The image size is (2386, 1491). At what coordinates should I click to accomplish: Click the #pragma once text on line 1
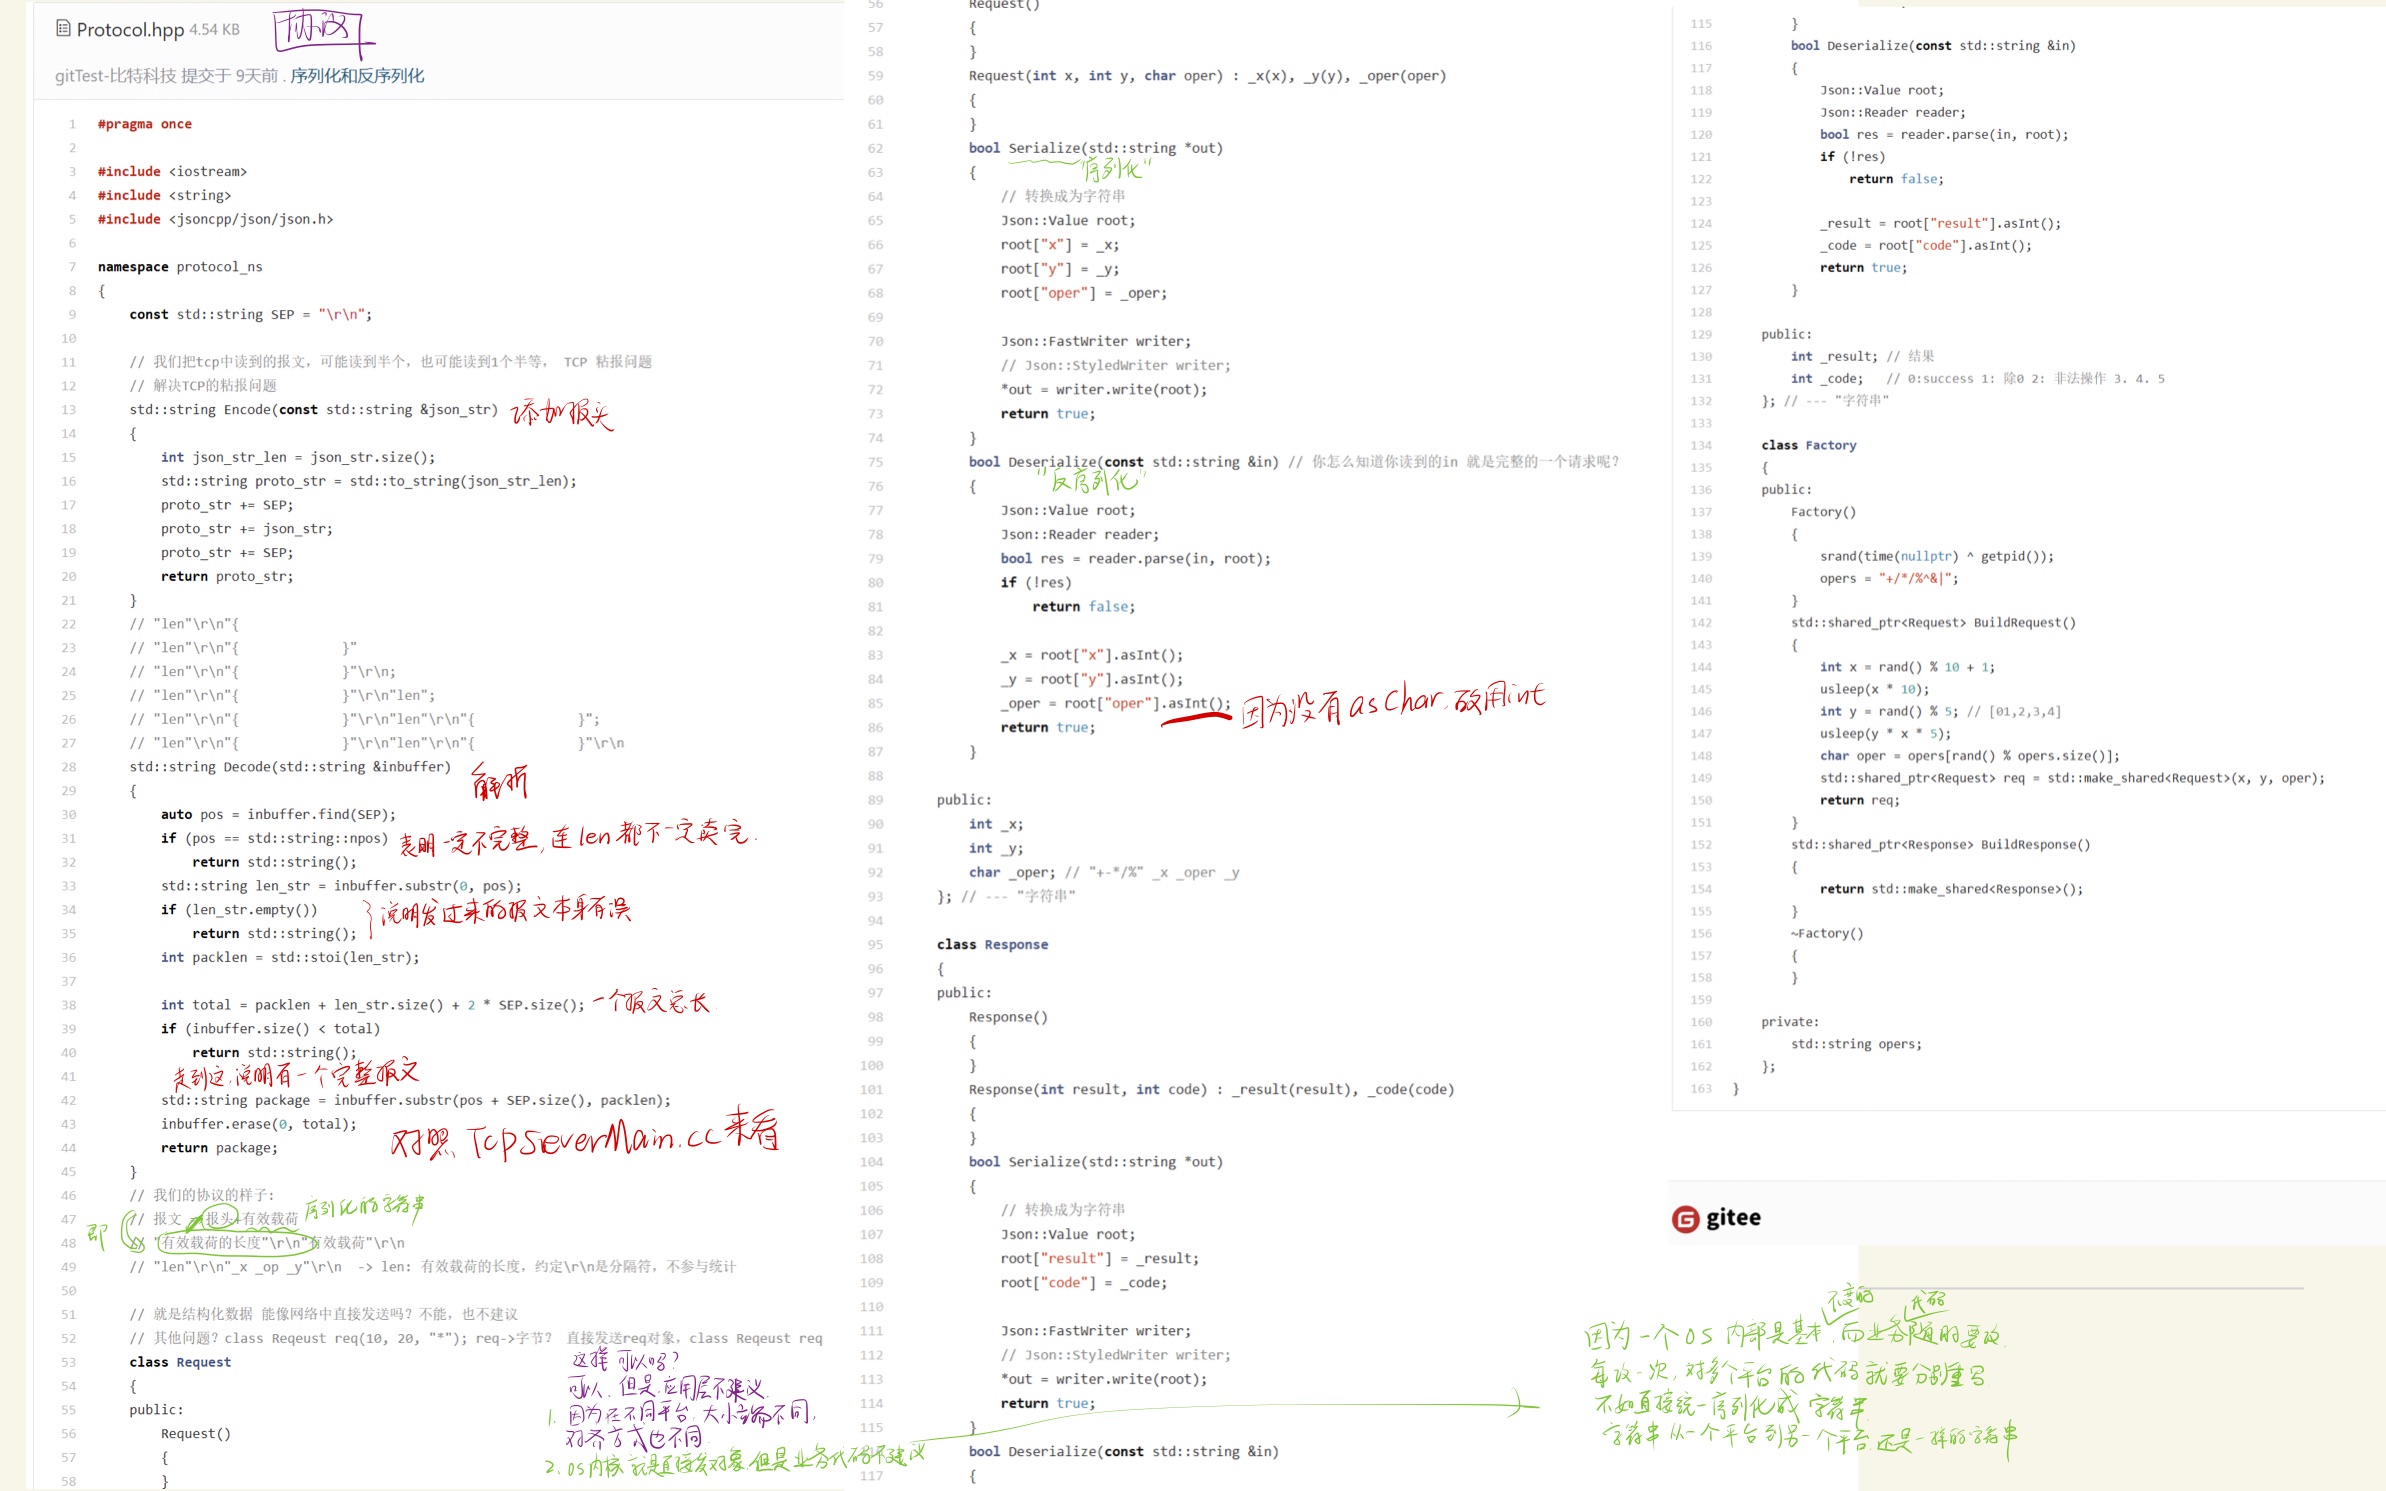(x=144, y=124)
